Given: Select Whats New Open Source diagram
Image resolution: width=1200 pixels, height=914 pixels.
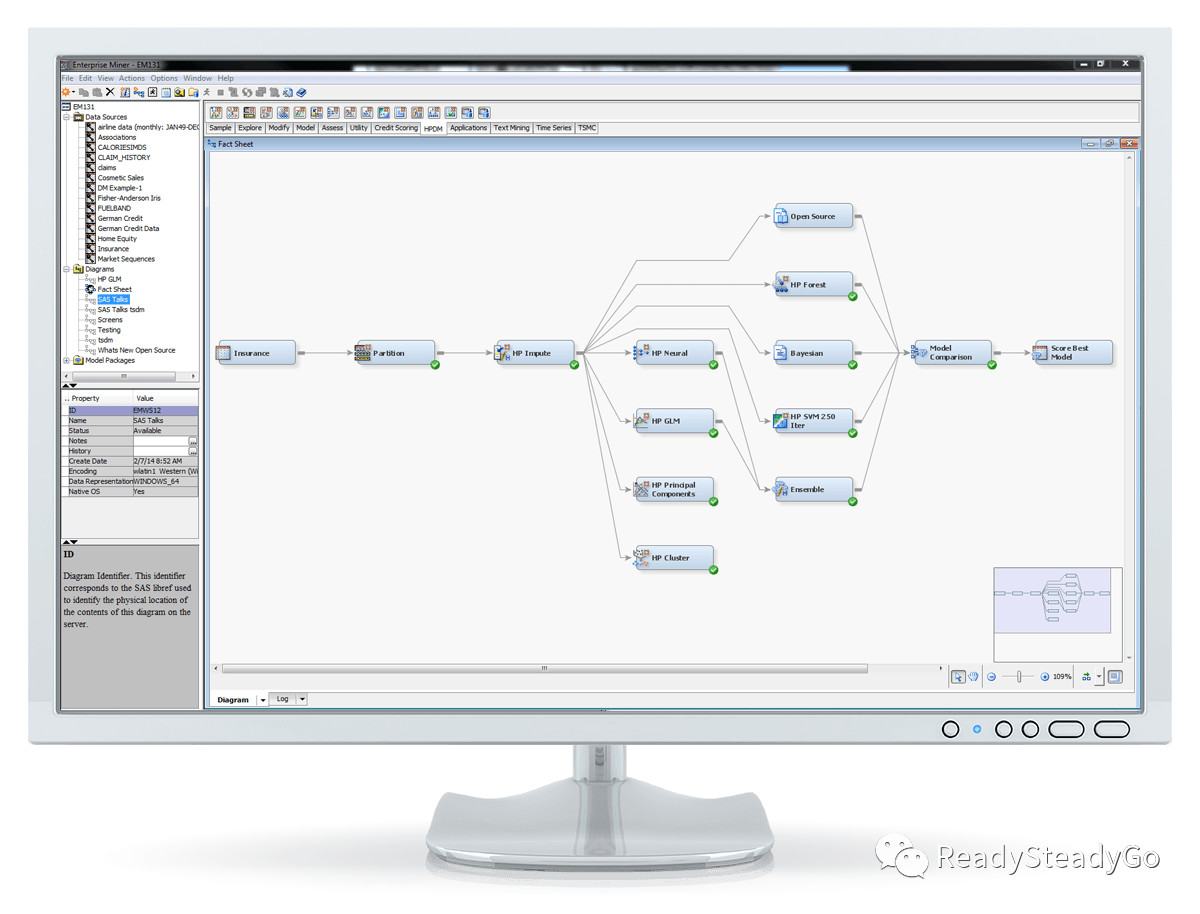Looking at the screenshot, I should tap(136, 350).
